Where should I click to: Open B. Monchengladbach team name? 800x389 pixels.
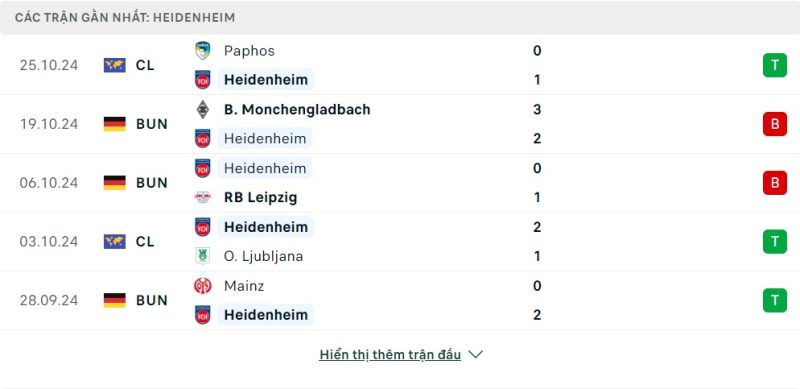click(x=297, y=109)
